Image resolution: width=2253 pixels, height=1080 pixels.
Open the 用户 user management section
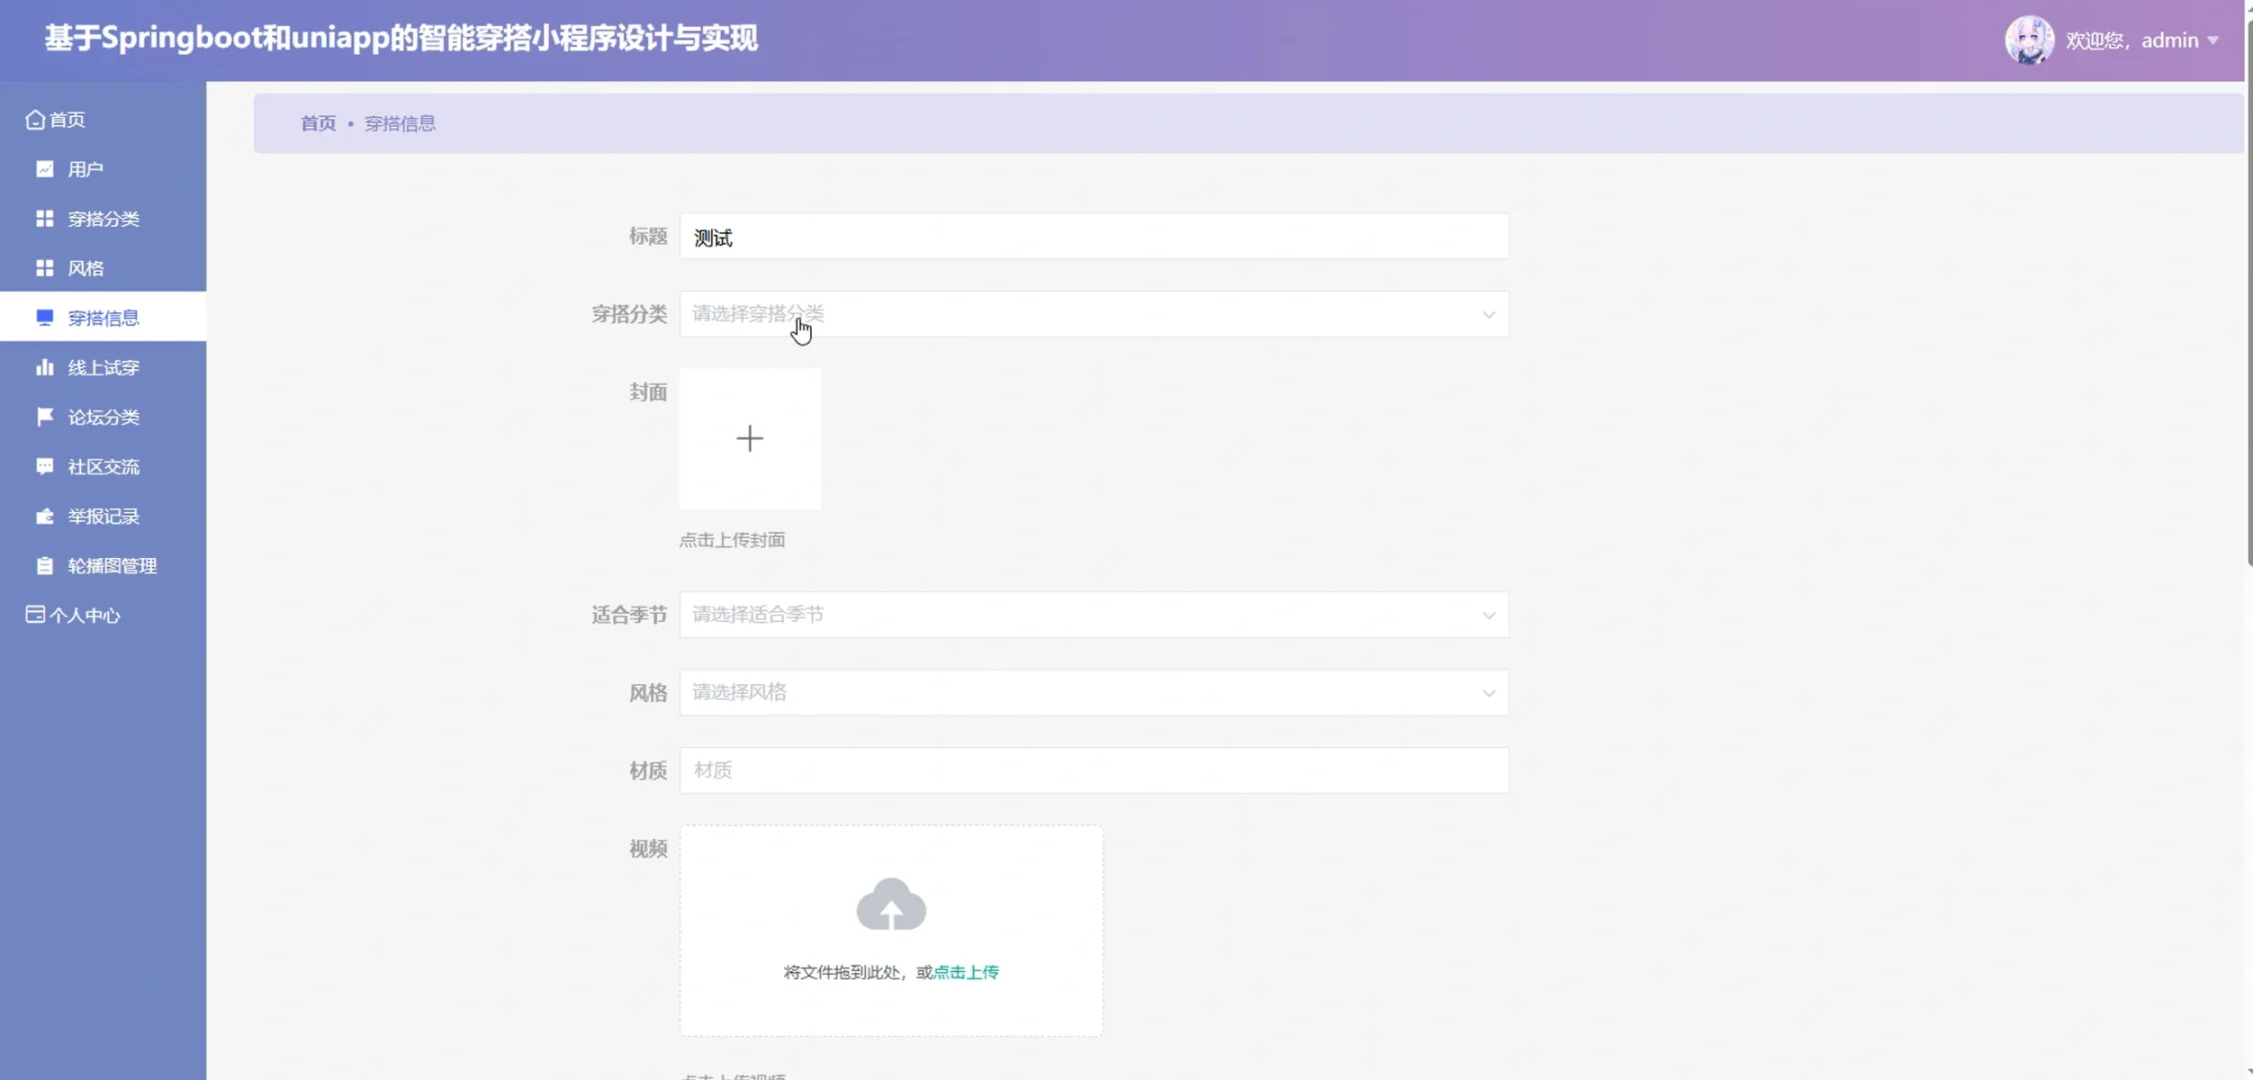point(44,168)
